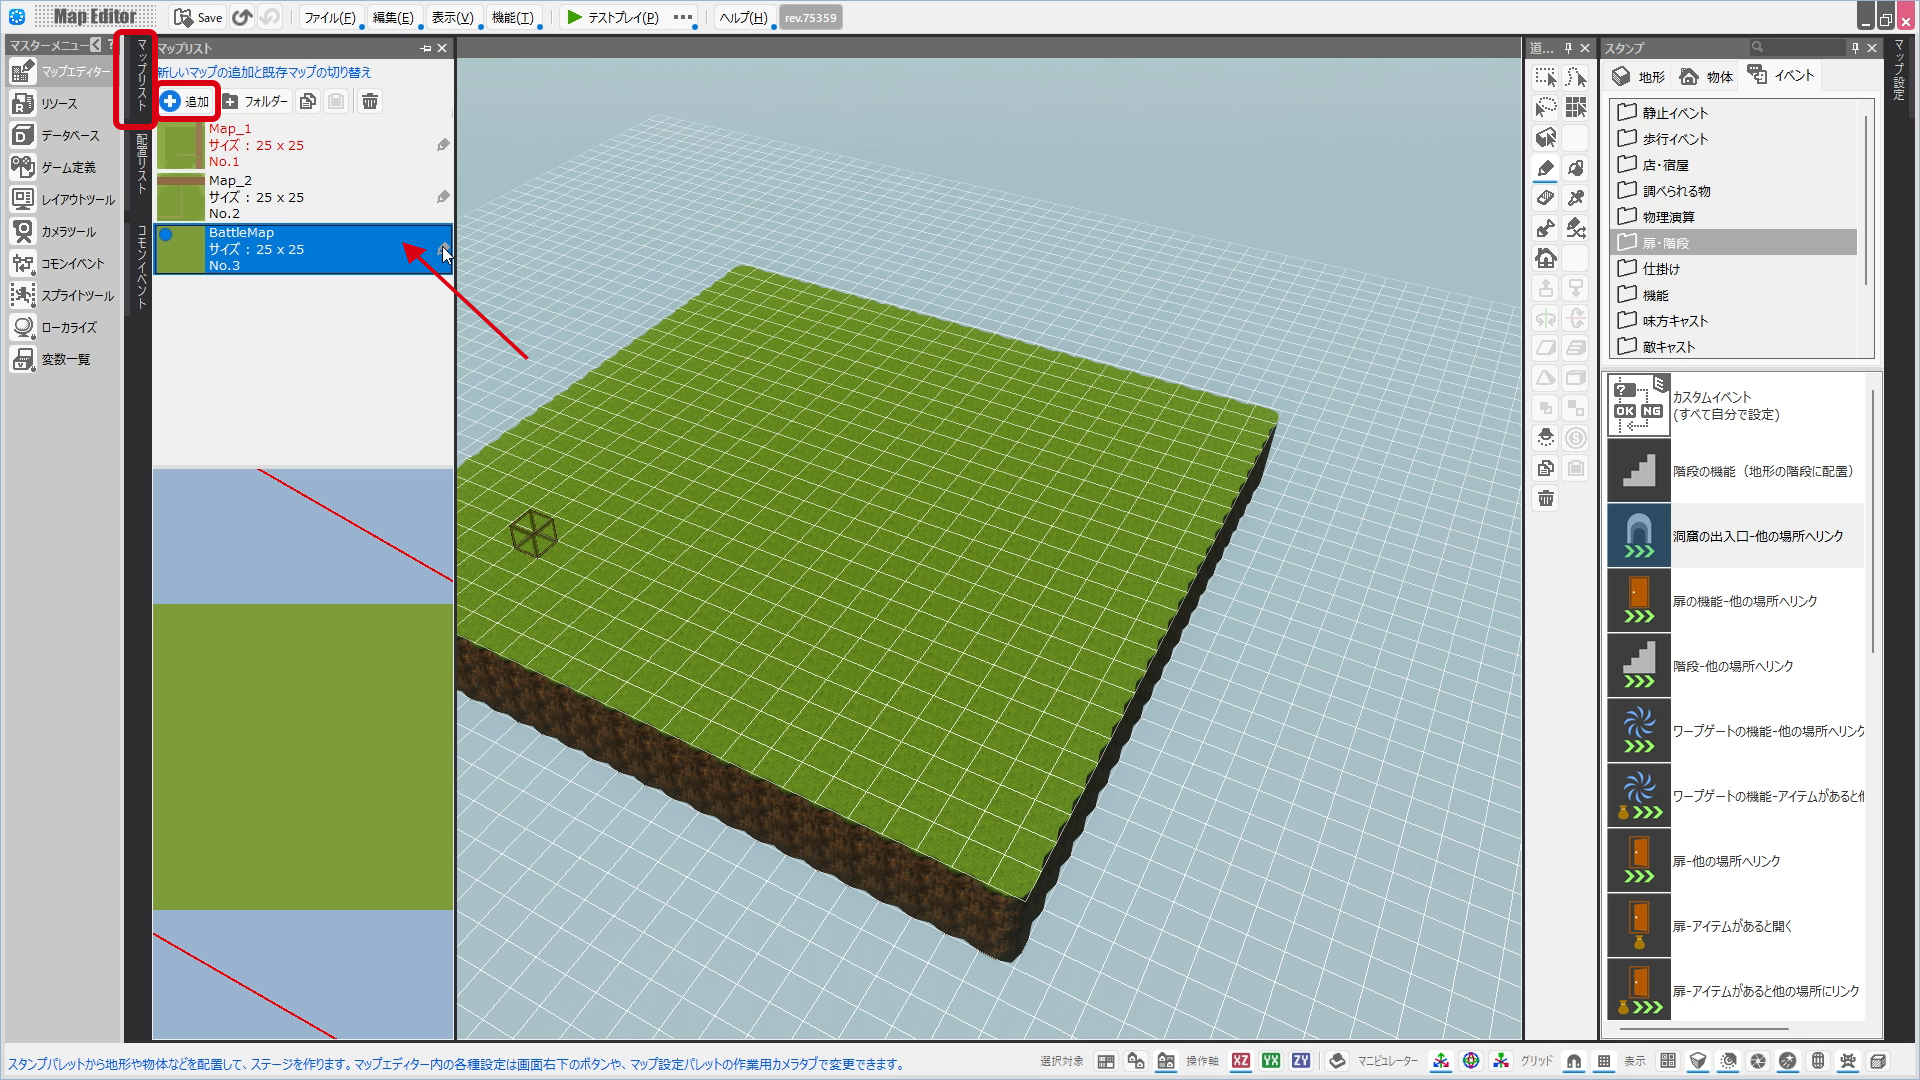Duplicate the selected map in the map list

[x=308, y=101]
